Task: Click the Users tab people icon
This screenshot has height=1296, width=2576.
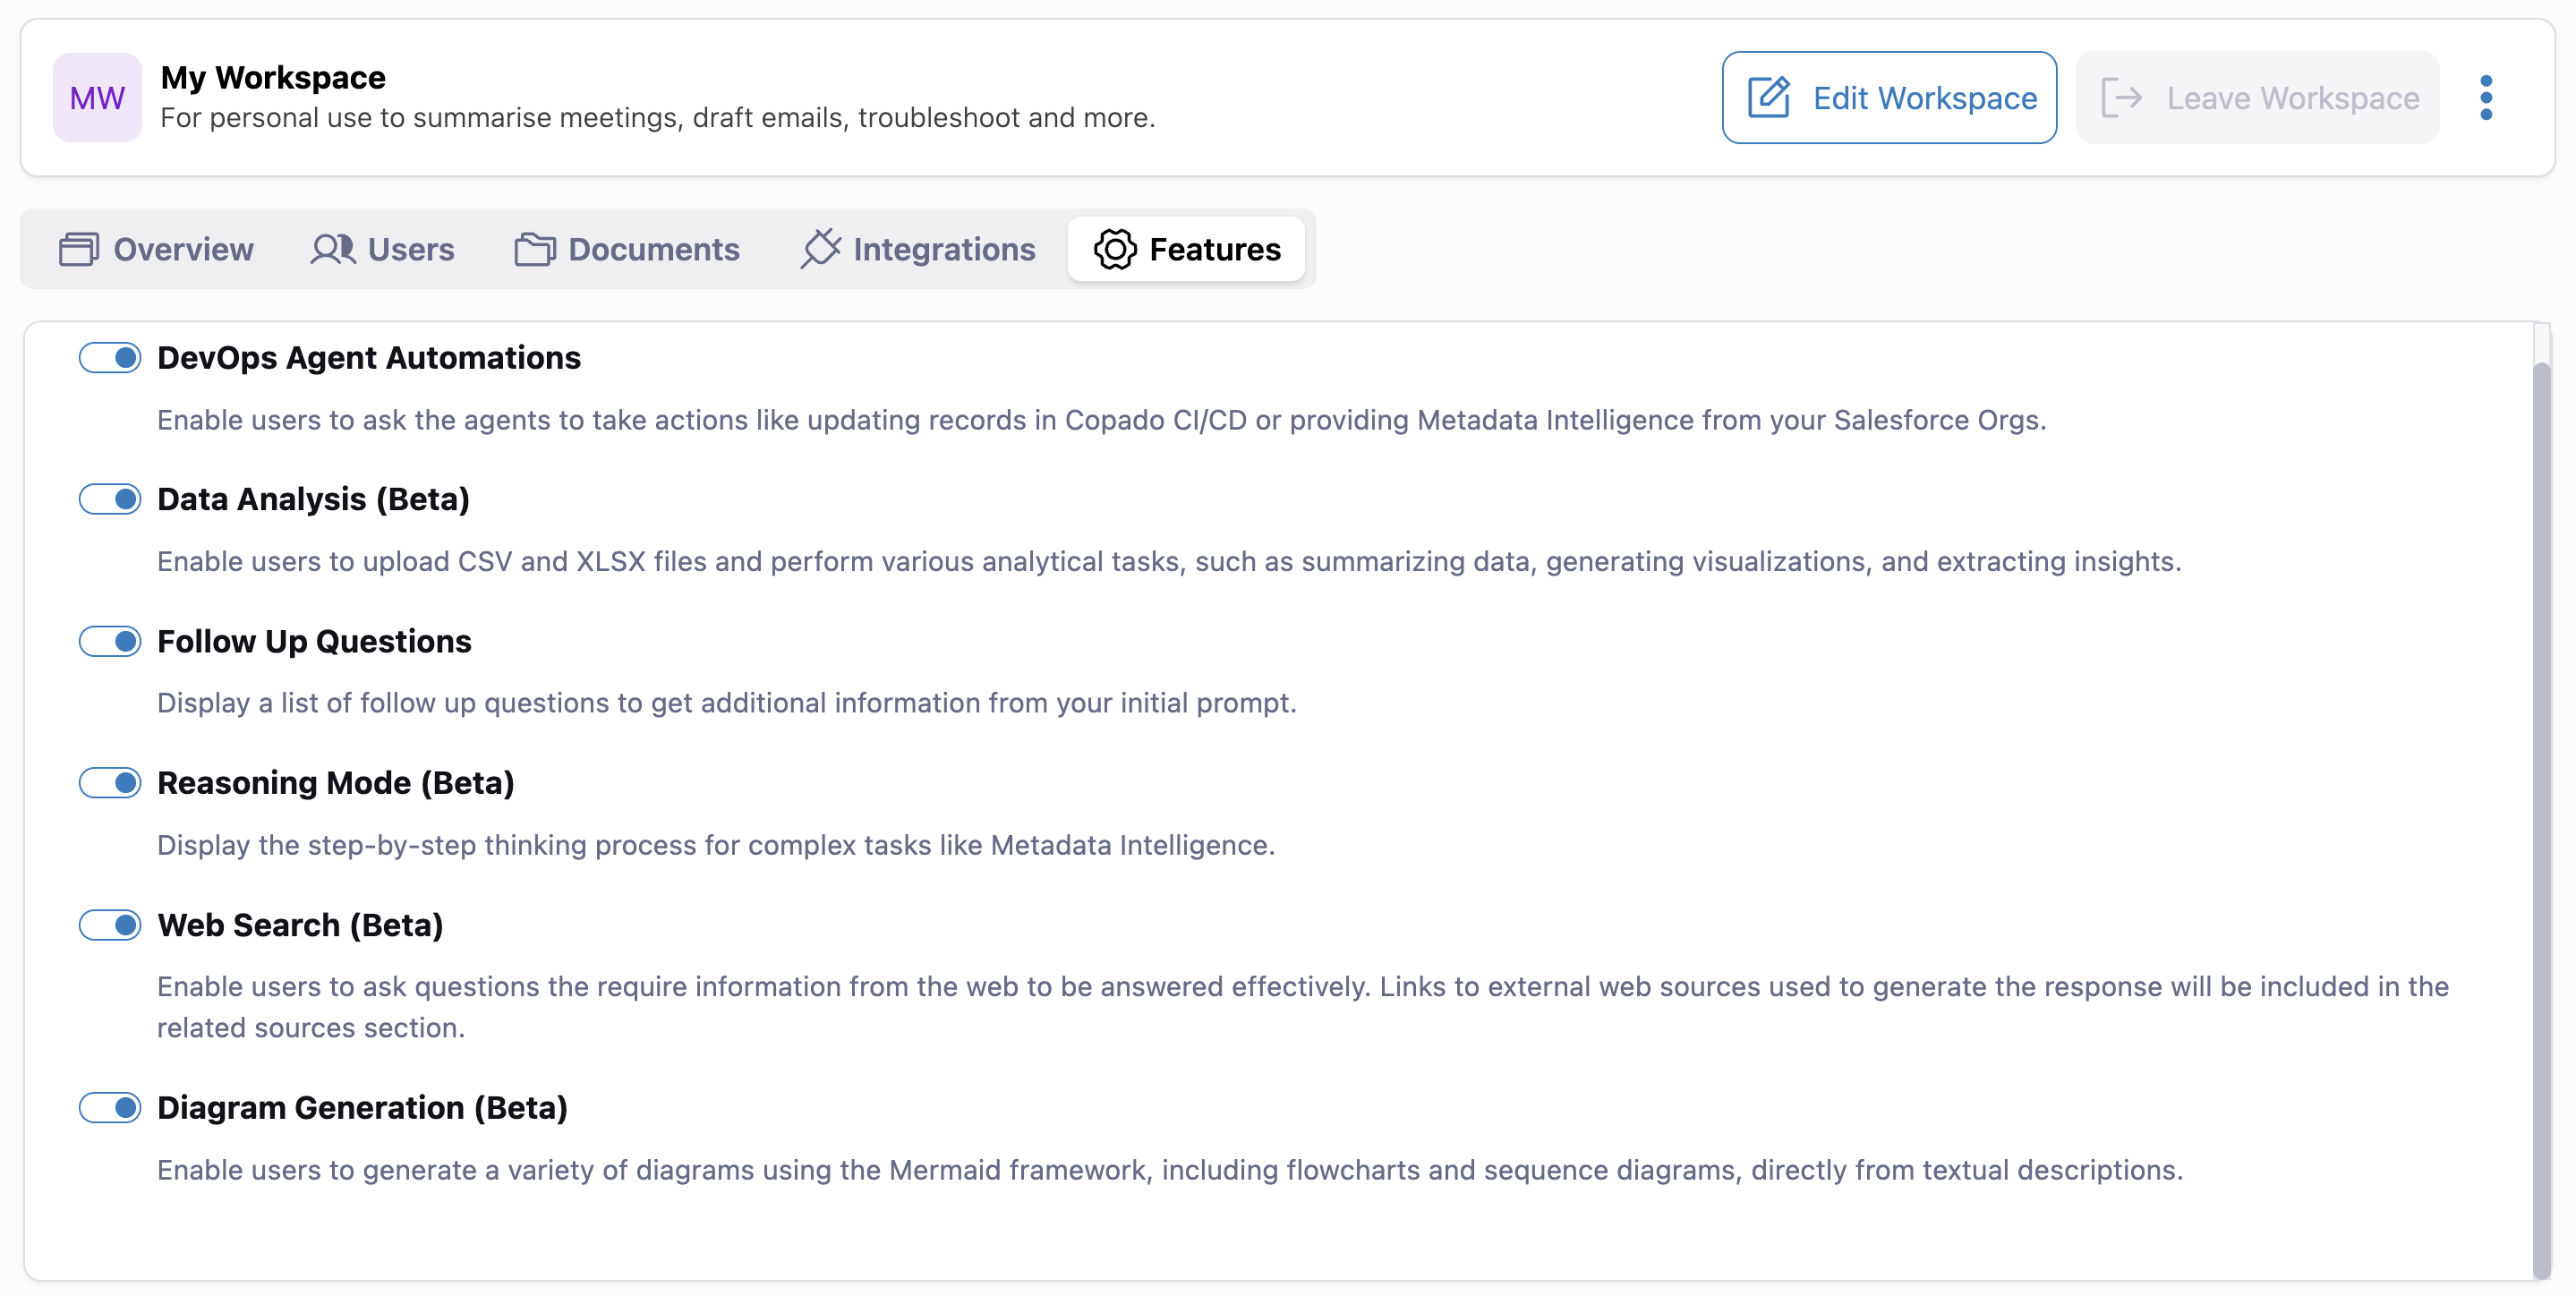Action: point(332,249)
